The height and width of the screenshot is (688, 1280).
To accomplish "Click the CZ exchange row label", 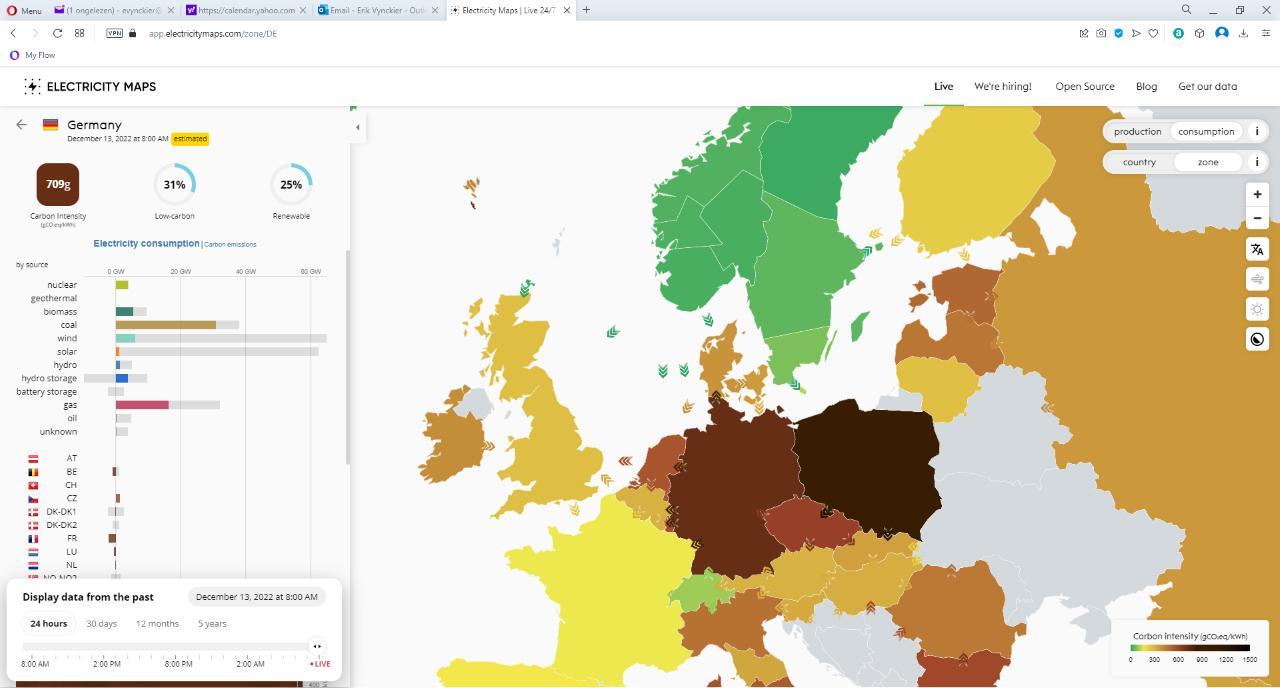I will pos(72,498).
